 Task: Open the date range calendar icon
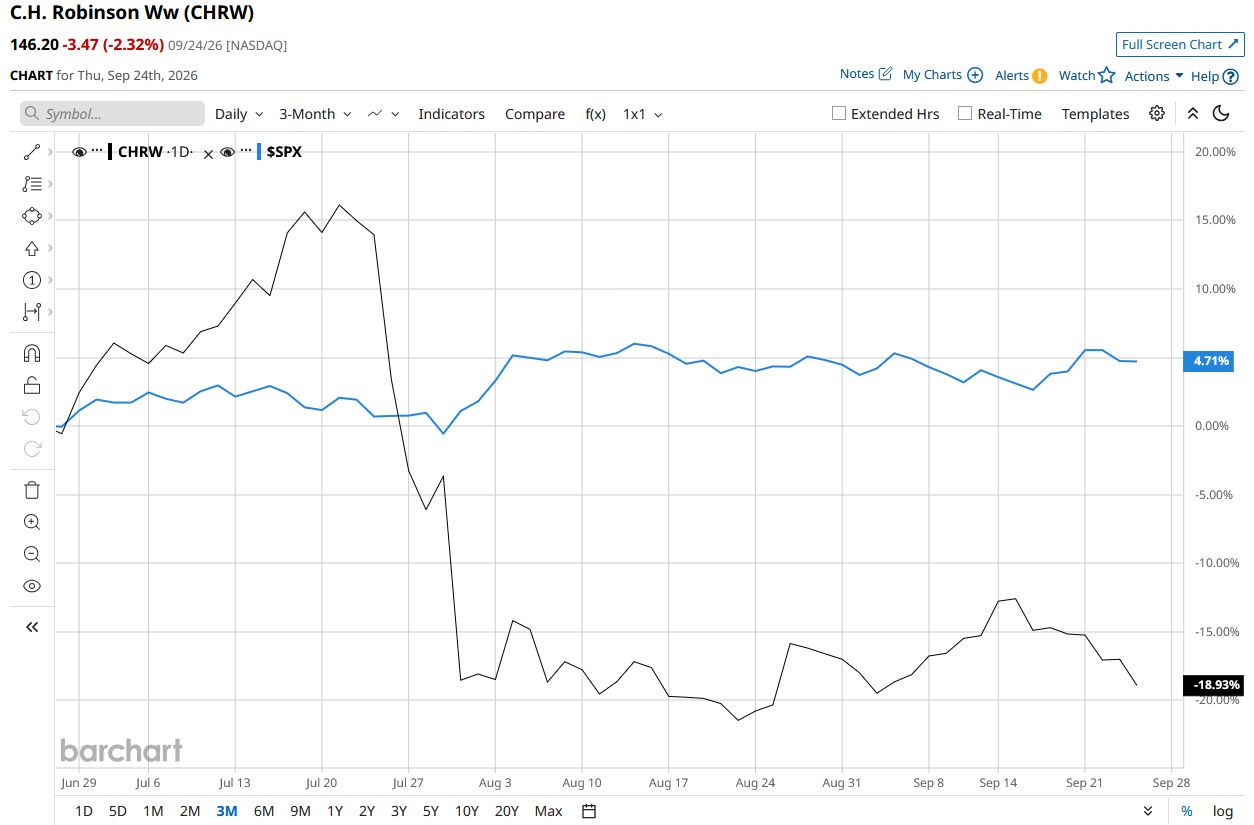click(x=589, y=811)
